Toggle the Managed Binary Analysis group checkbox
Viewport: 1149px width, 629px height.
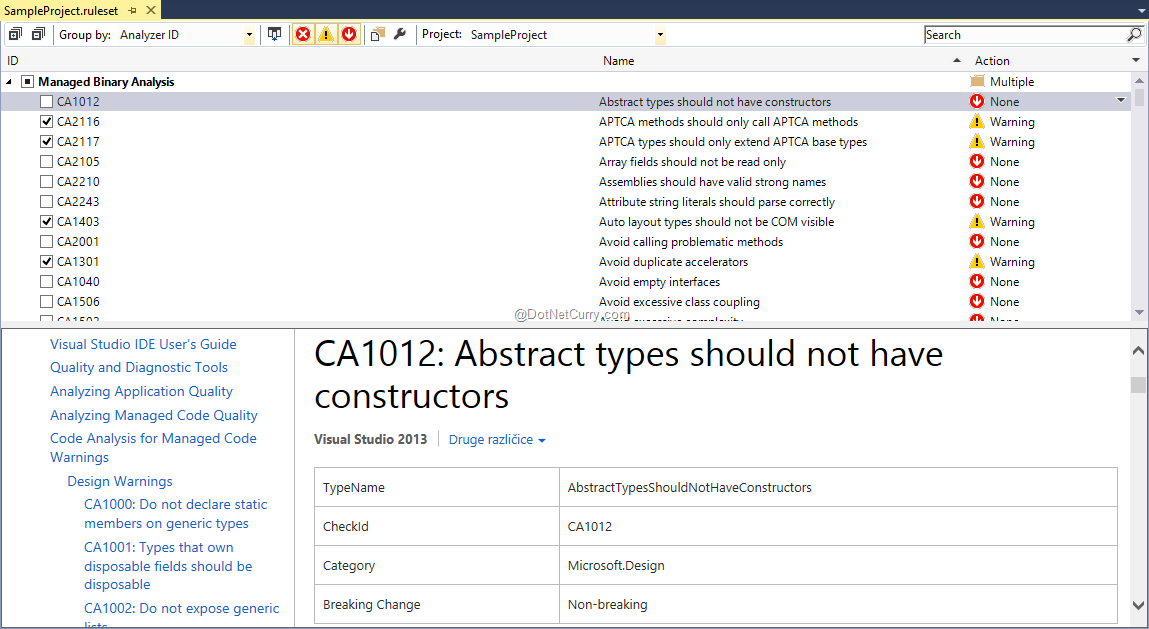pyautogui.click(x=28, y=81)
